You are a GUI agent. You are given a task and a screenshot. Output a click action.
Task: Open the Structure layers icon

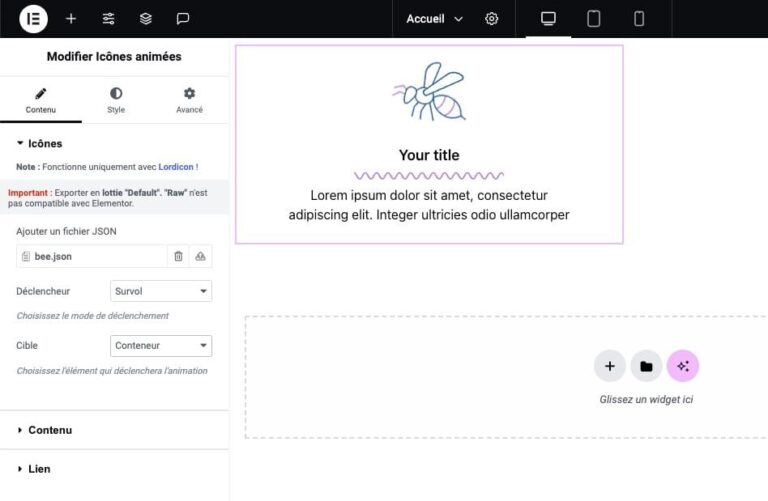coord(145,19)
